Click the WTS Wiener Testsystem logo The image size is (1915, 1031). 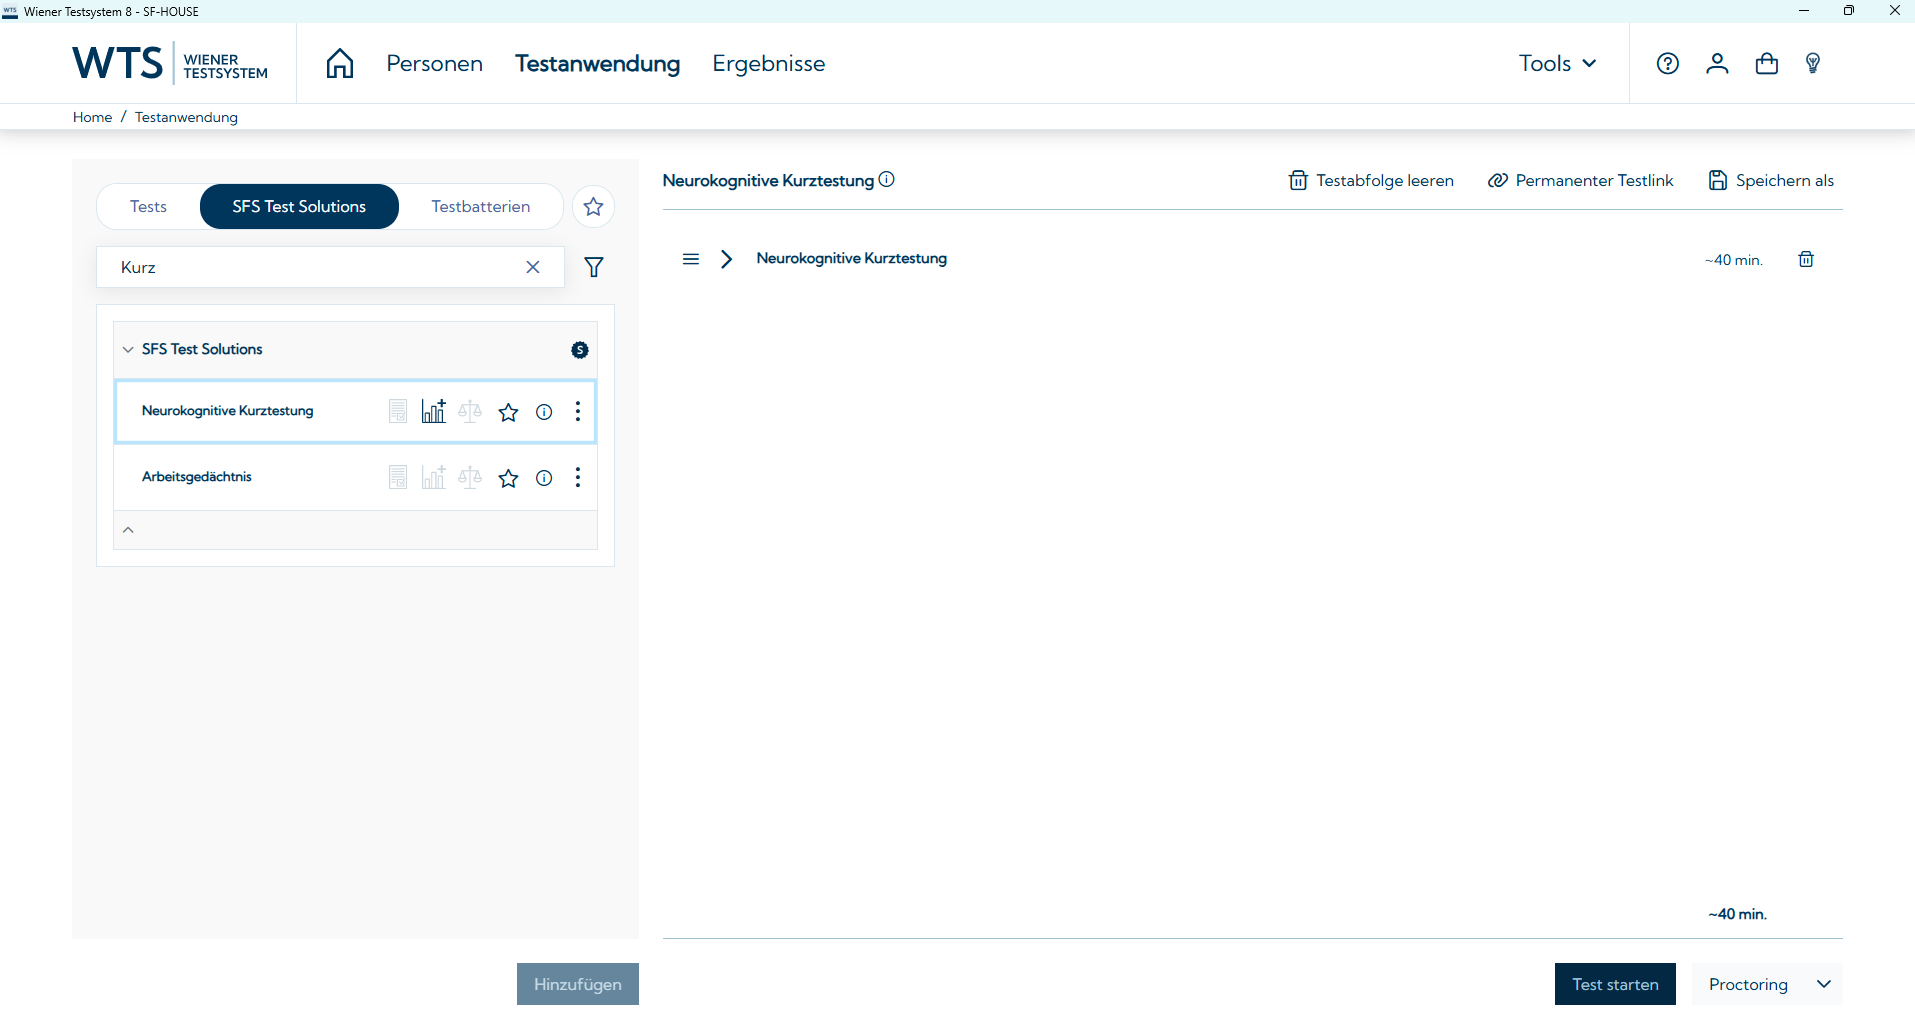pyautogui.click(x=170, y=63)
